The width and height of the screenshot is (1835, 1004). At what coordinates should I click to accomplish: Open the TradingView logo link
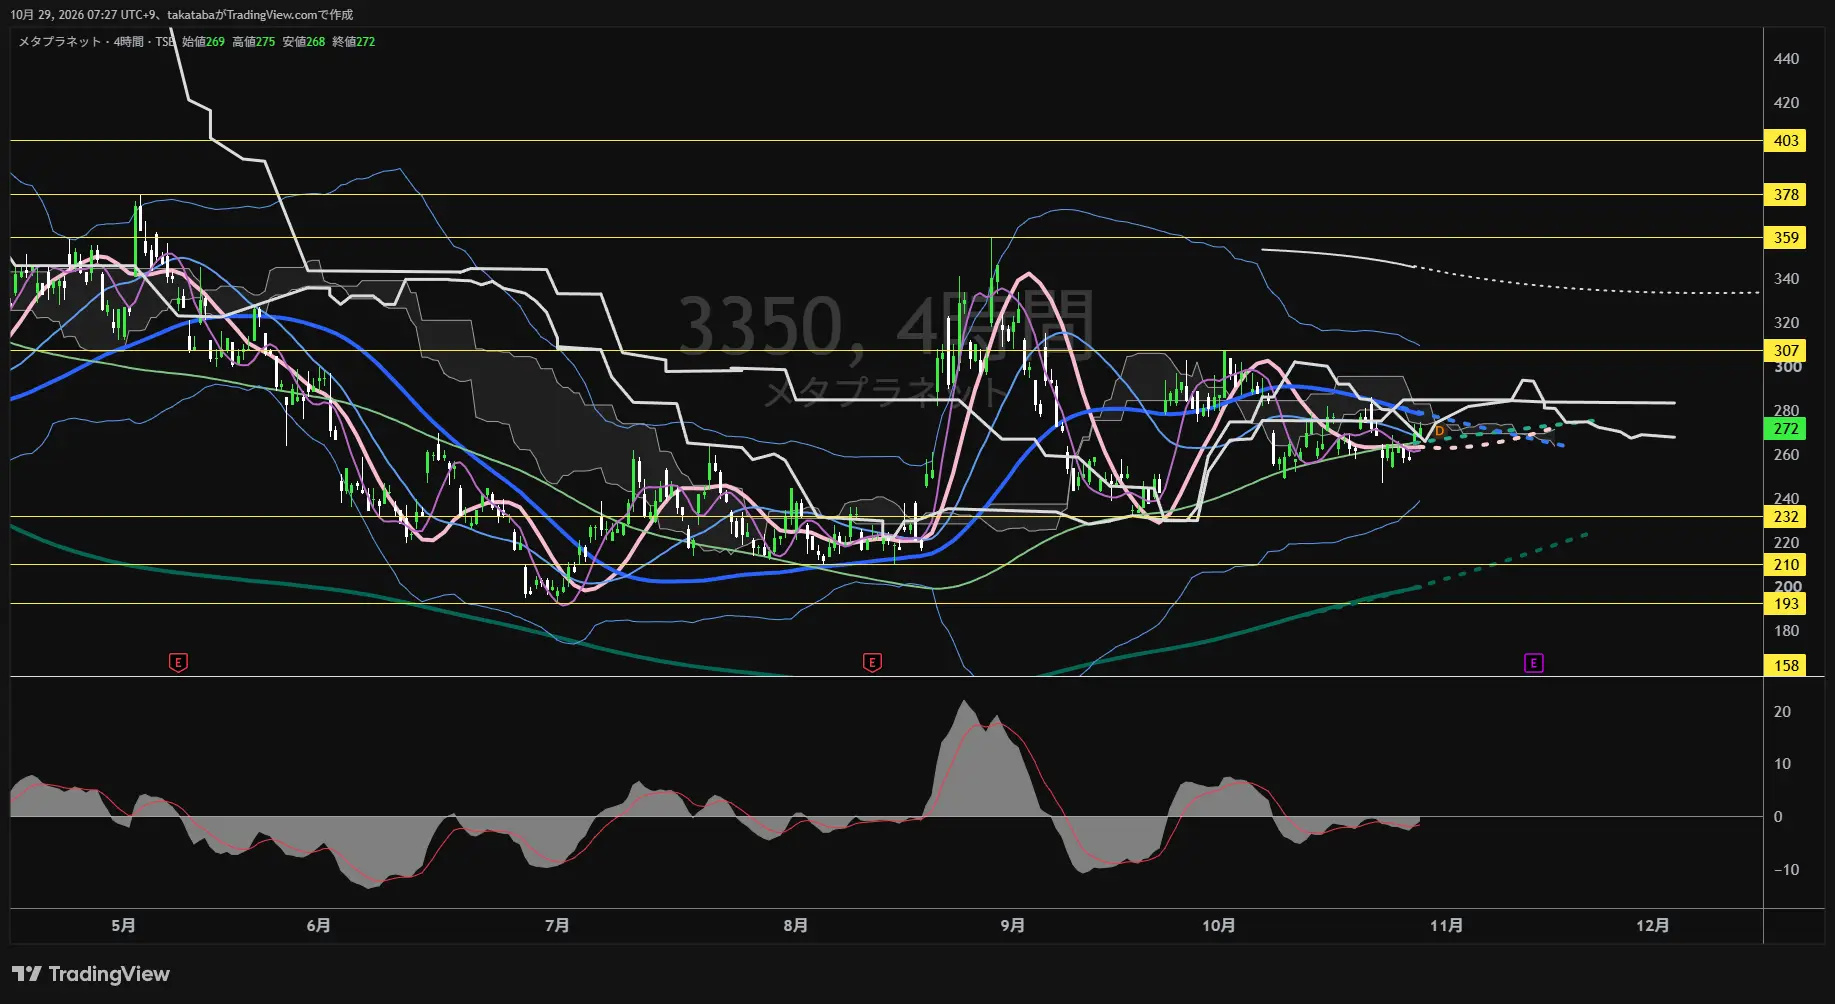[91, 974]
